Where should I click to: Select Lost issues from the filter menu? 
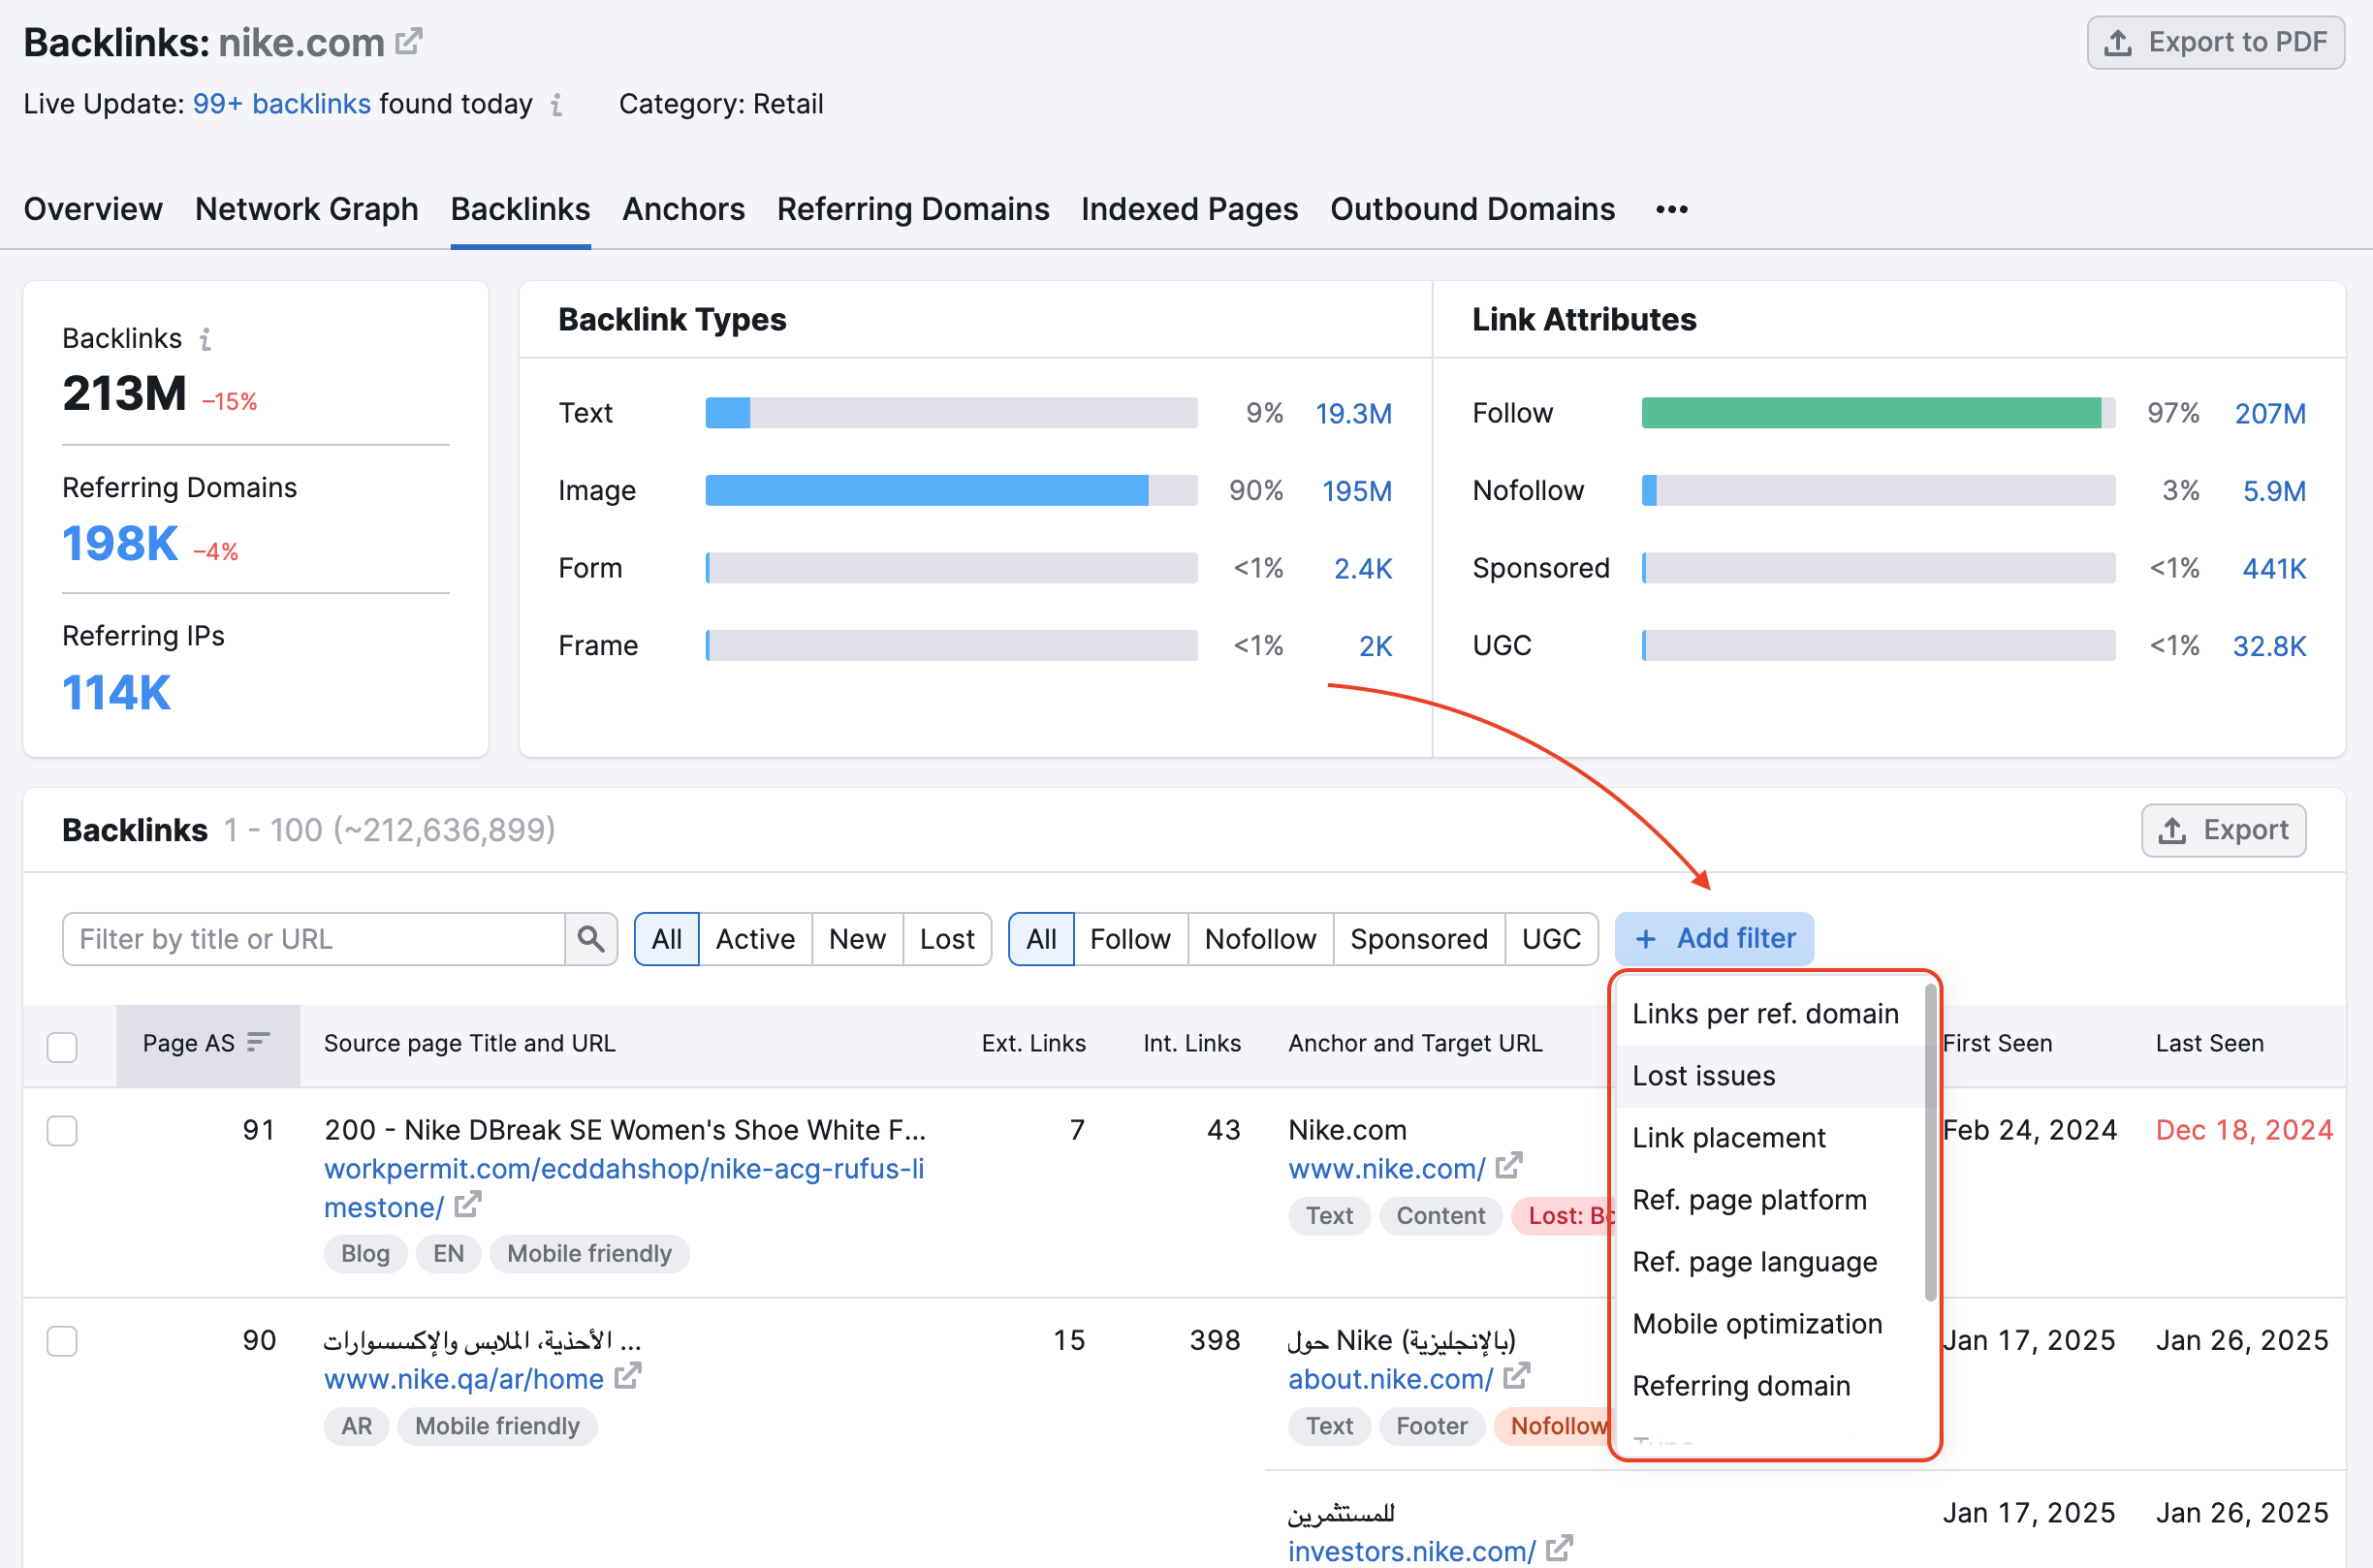point(1703,1075)
